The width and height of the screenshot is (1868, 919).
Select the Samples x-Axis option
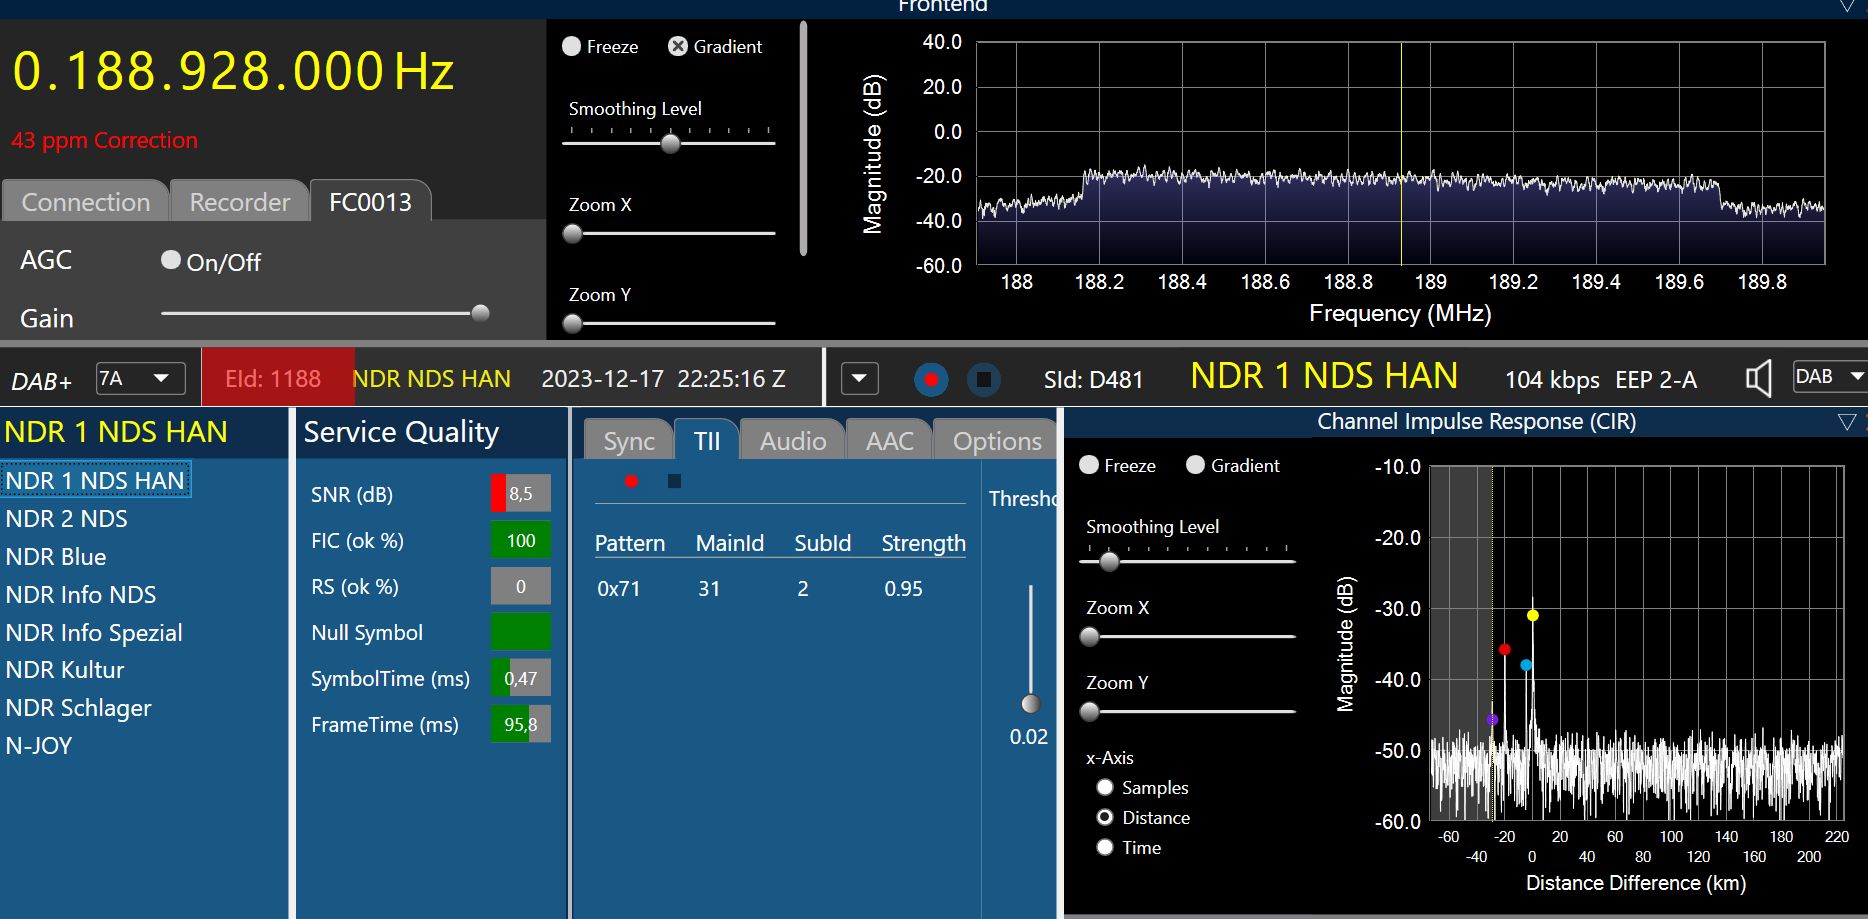tap(1105, 787)
